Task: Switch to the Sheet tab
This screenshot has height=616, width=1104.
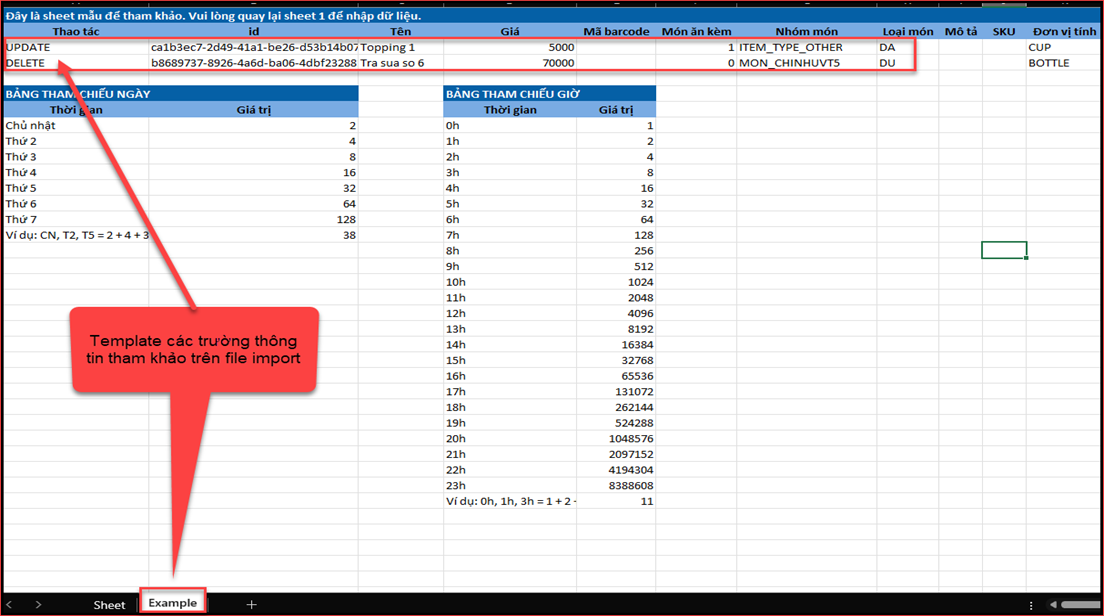Action: coord(109,604)
